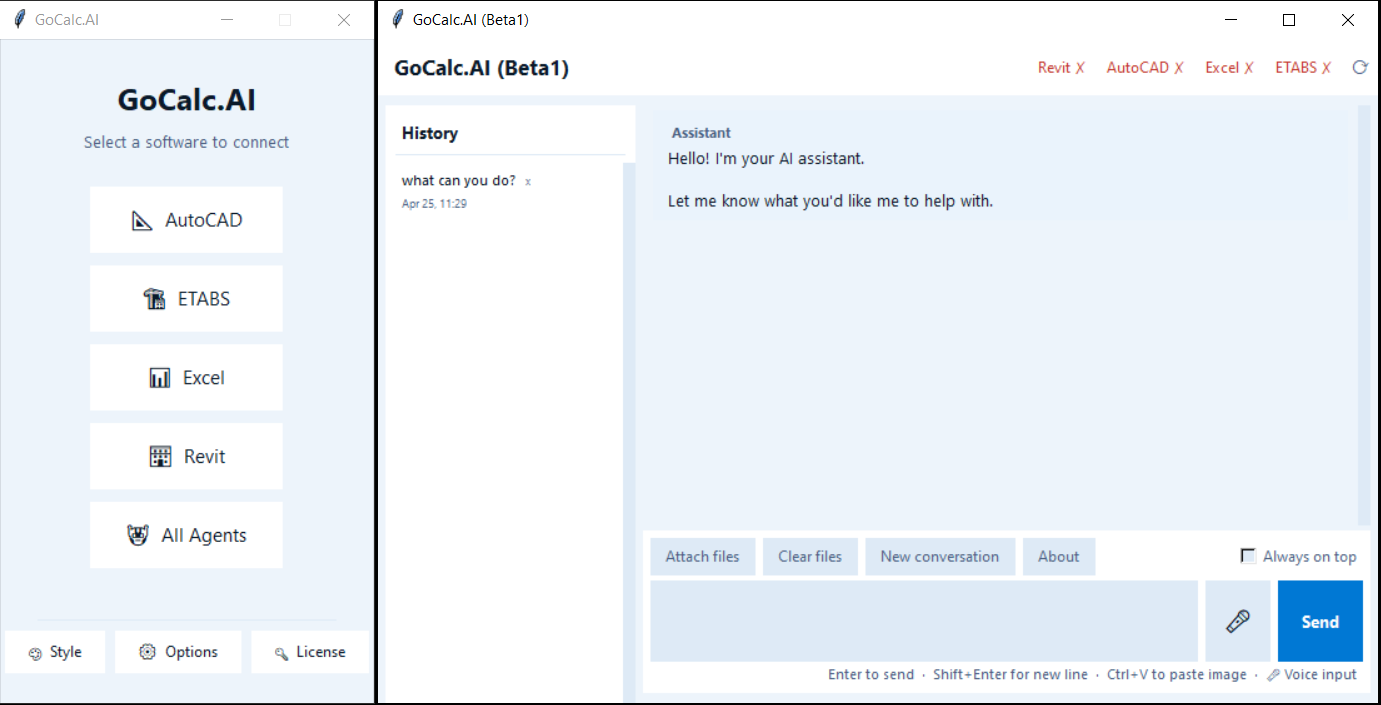This screenshot has height=705, width=1381.
Task: Send the message with the Send button
Action: point(1320,621)
